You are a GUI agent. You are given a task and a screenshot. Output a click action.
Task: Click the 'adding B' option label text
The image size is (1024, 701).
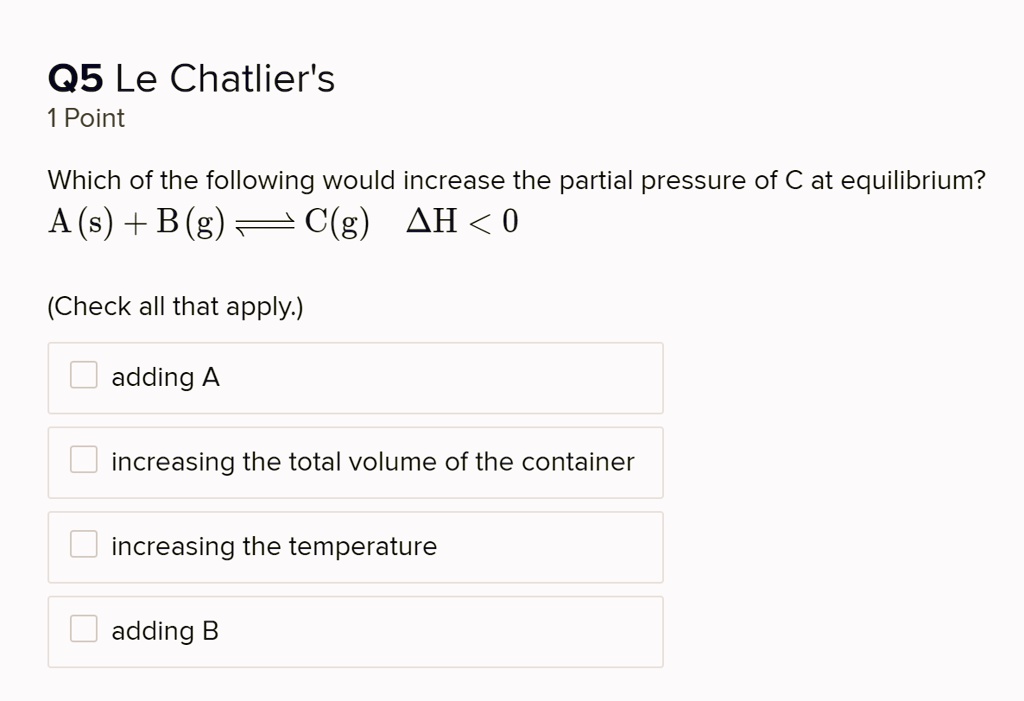pos(166,631)
